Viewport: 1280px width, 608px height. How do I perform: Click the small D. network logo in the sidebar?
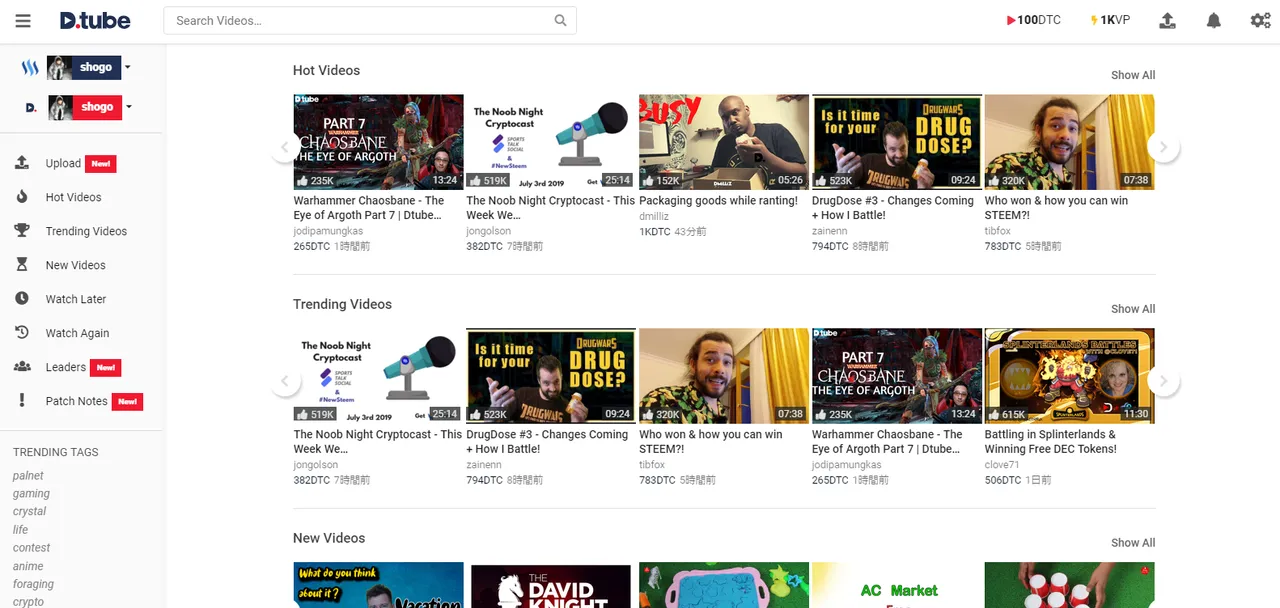coord(31,107)
